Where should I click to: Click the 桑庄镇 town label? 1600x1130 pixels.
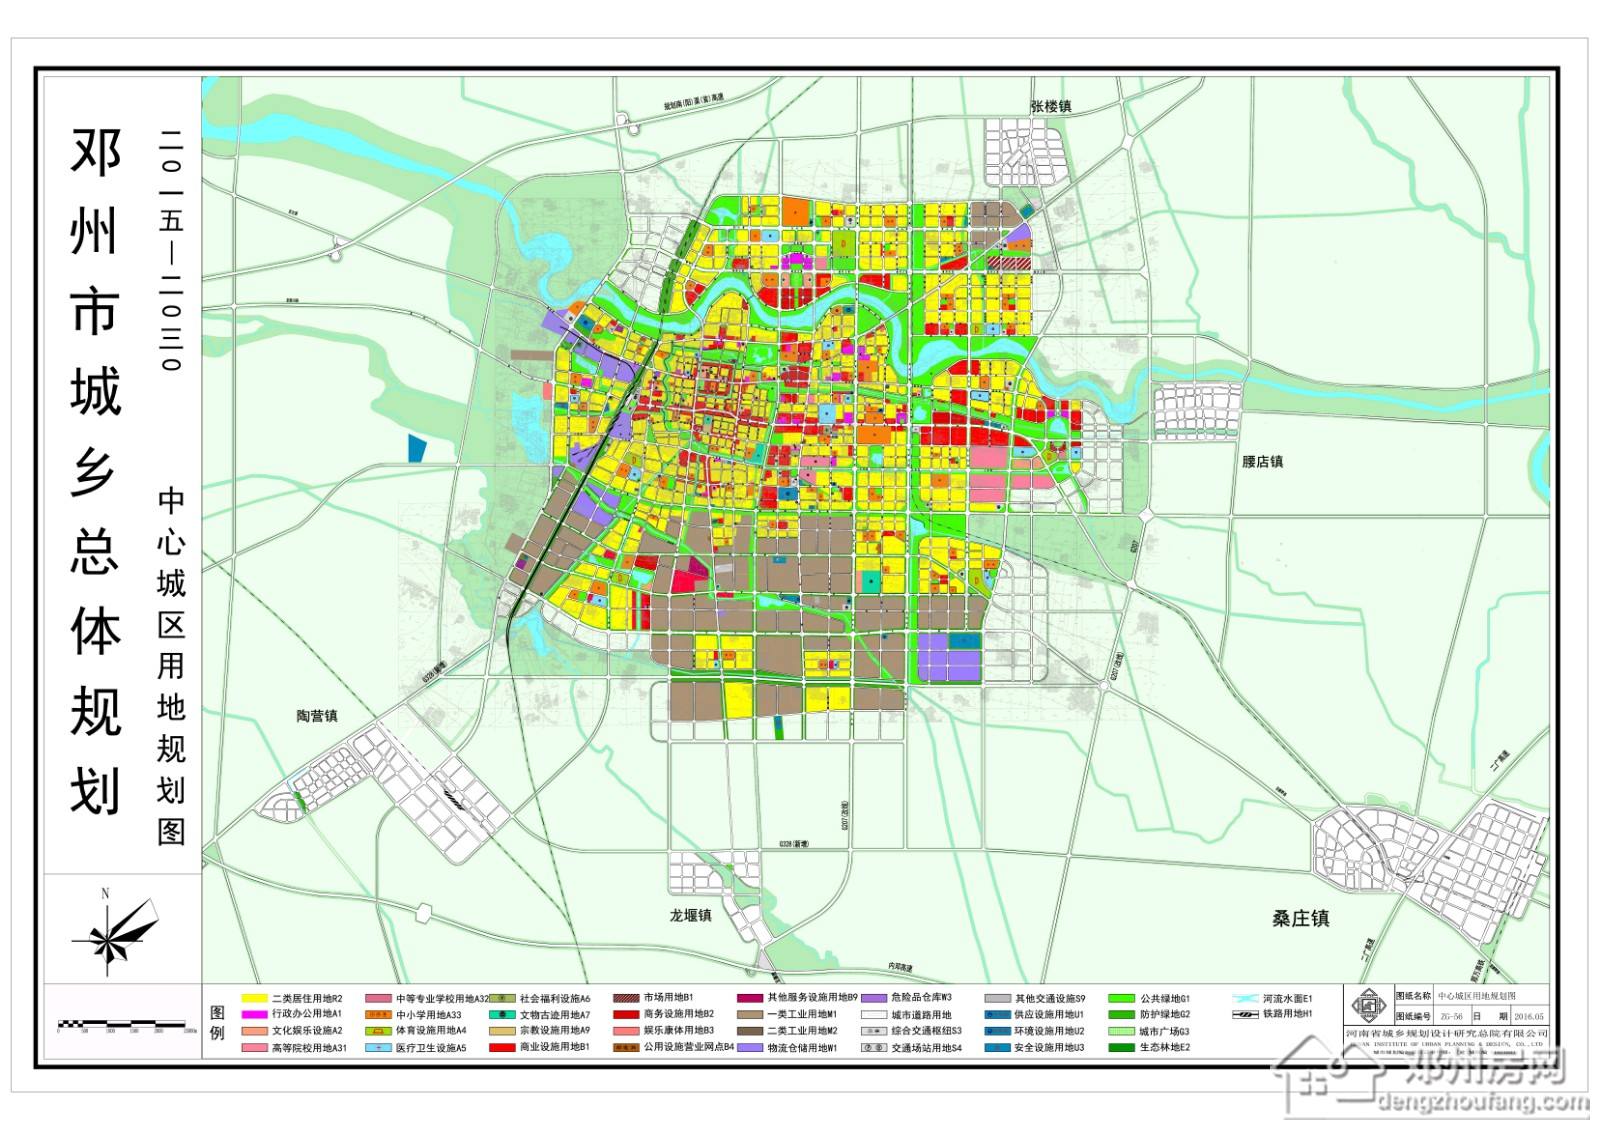(1301, 918)
